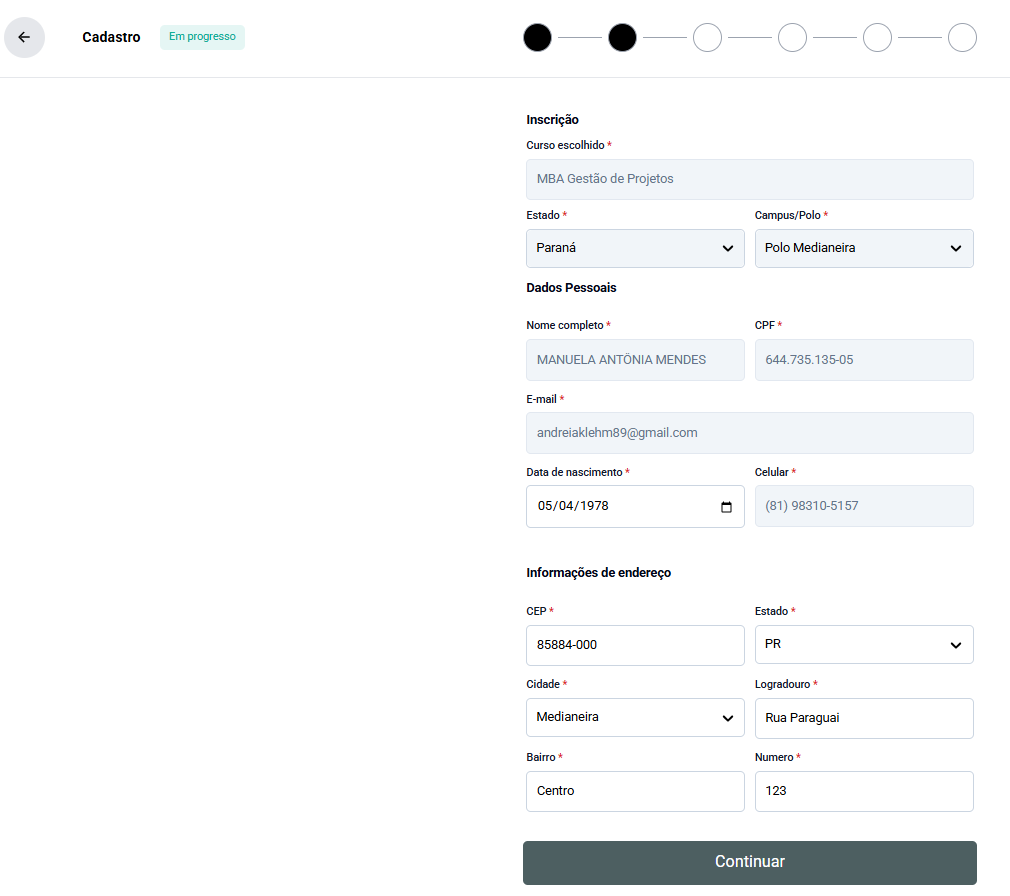Screen dimensions: 1010x896
Task: Select the fifth progress step circle
Action: [877, 37]
